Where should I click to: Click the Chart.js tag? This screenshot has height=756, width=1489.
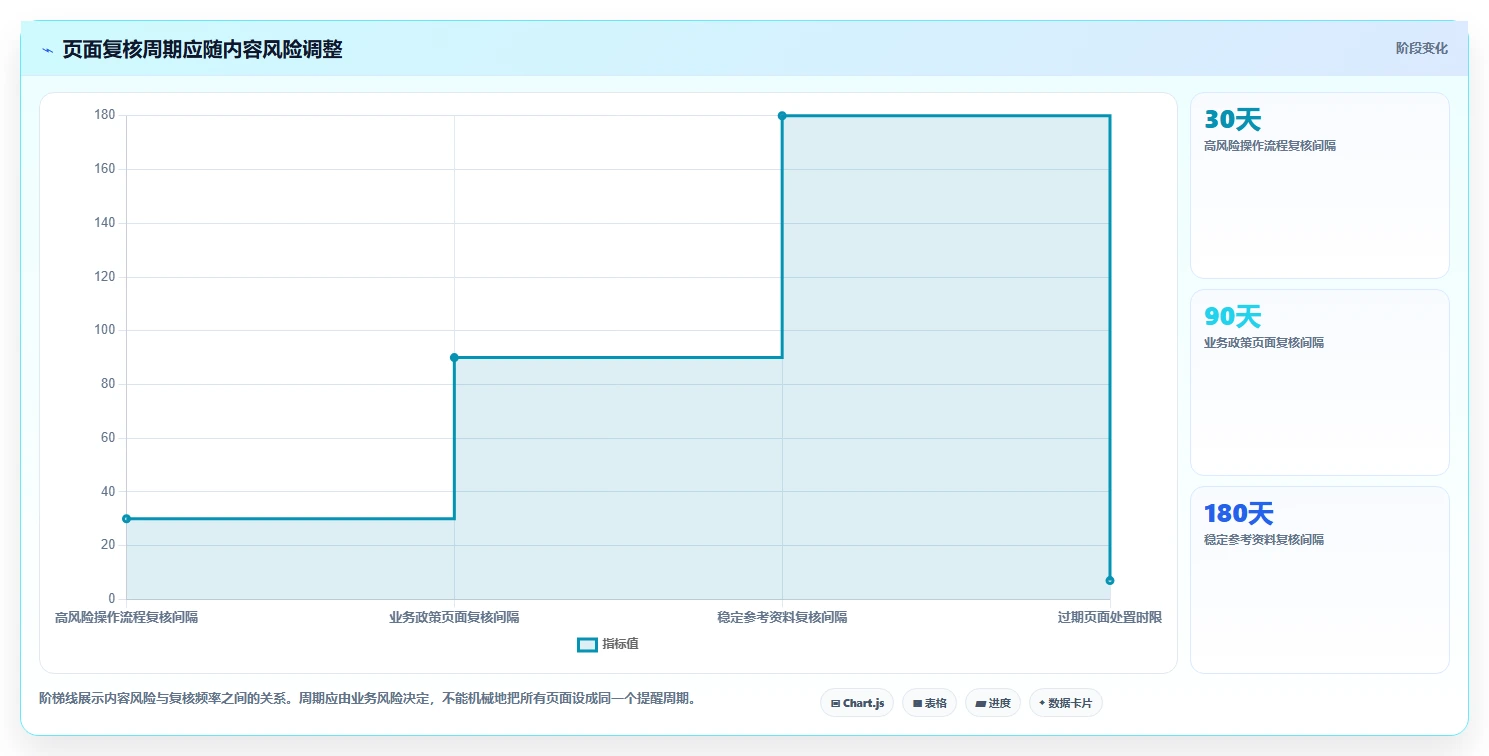[857, 703]
